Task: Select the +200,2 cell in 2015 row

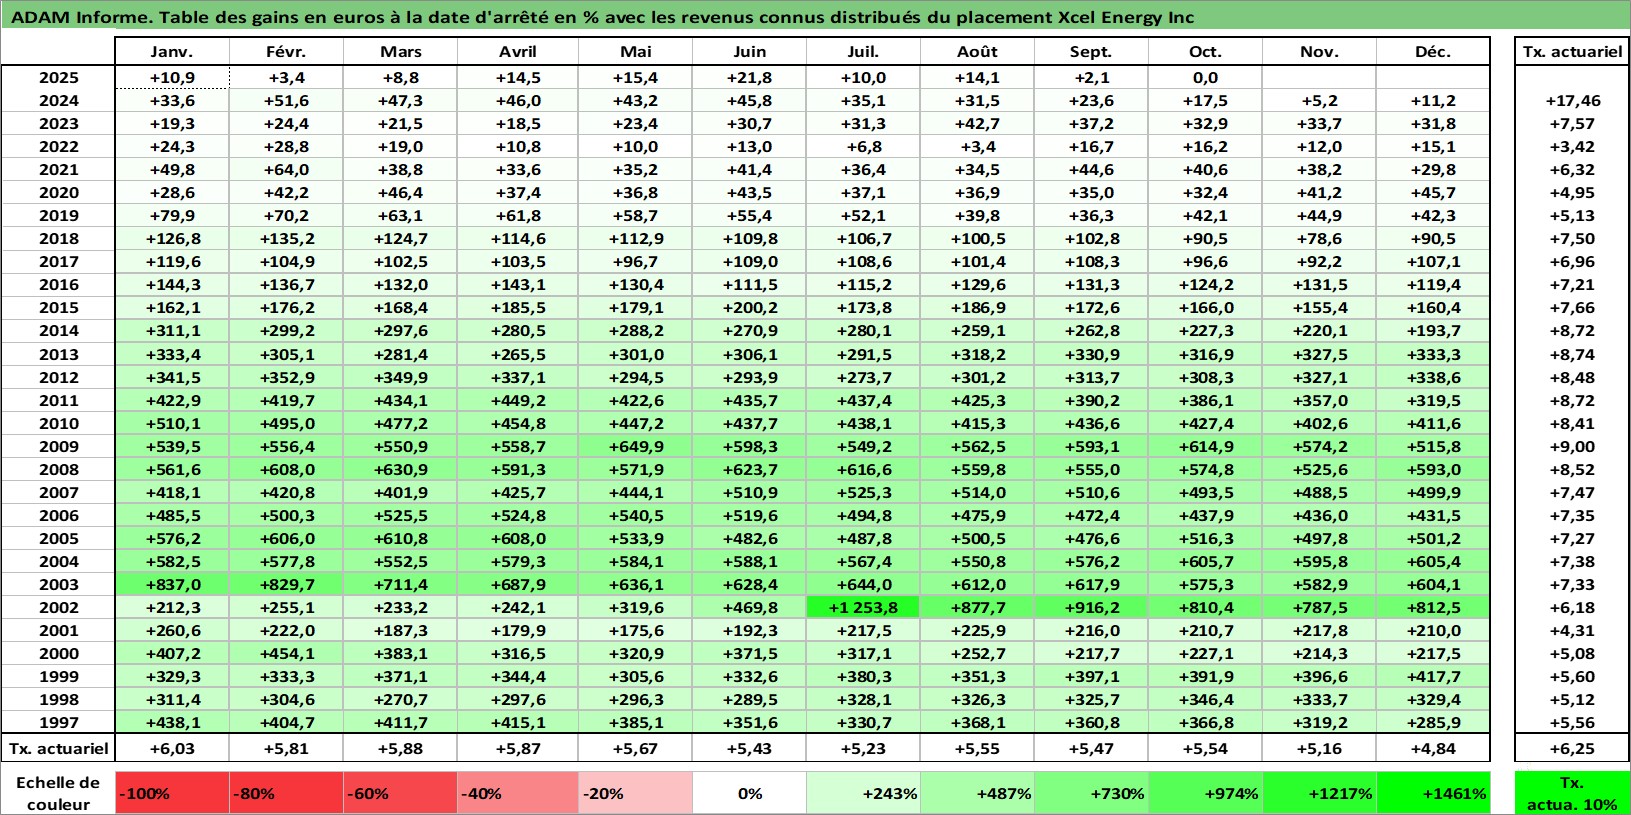Action: coord(750,307)
